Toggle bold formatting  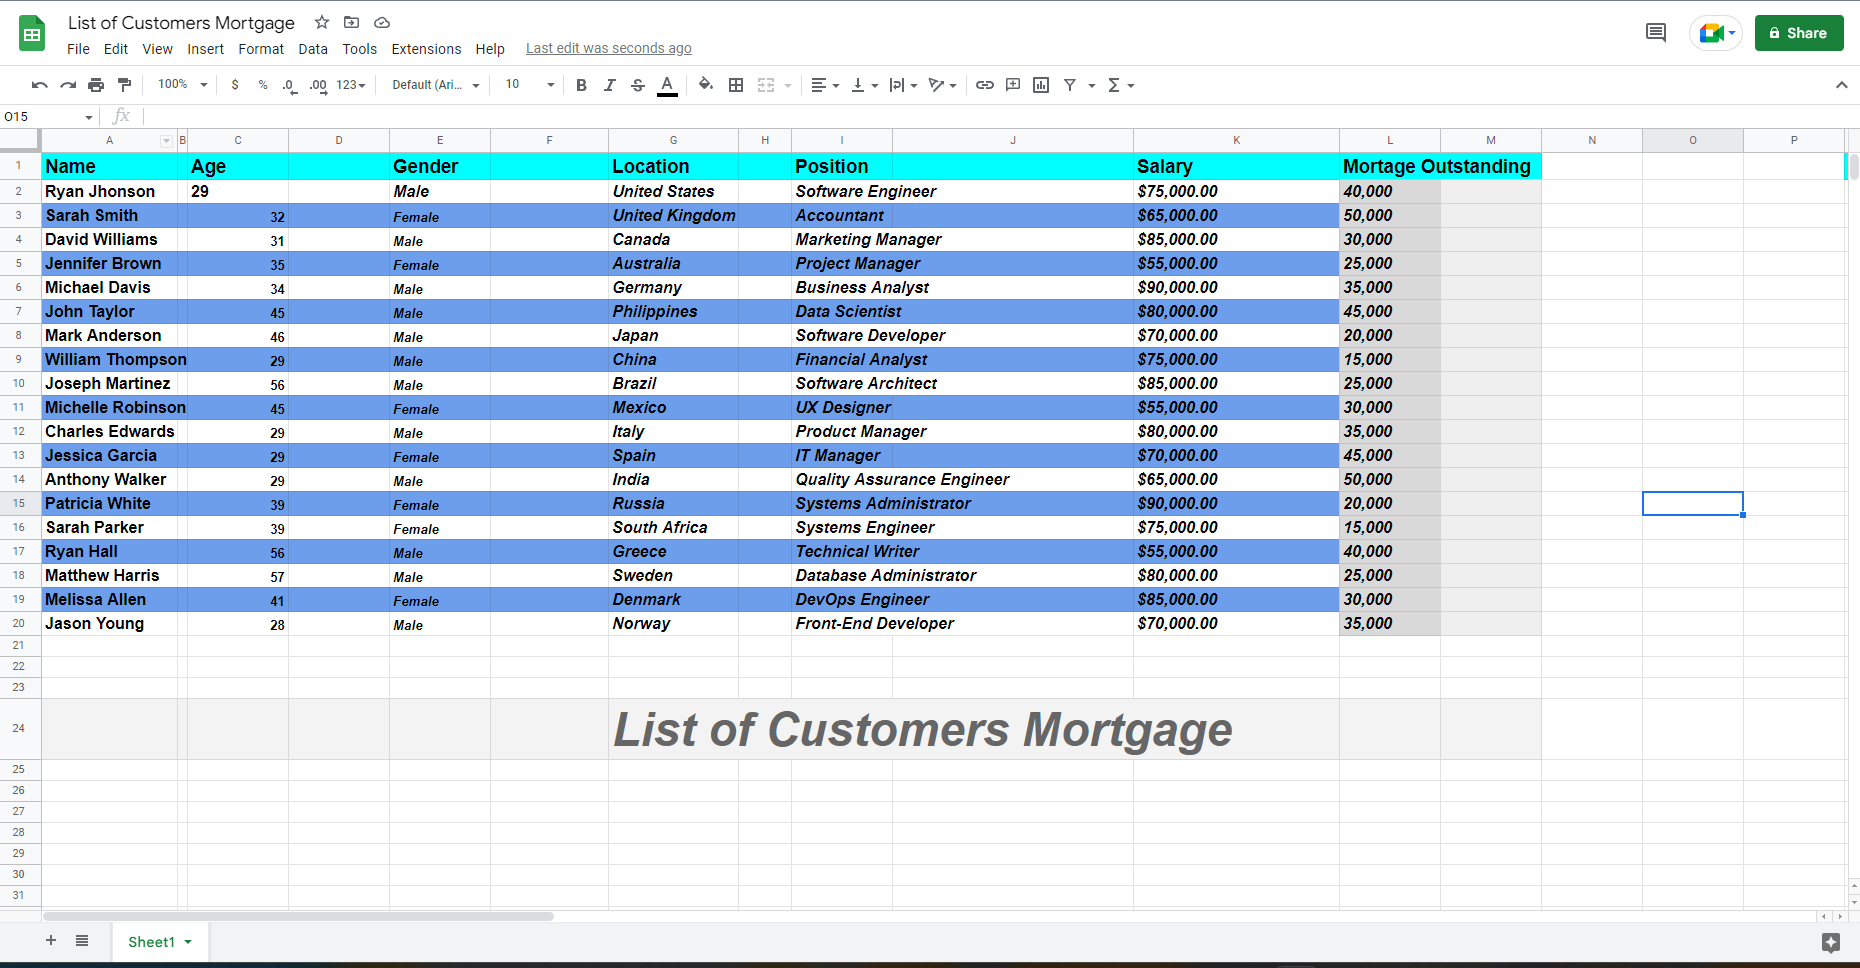[x=581, y=85]
